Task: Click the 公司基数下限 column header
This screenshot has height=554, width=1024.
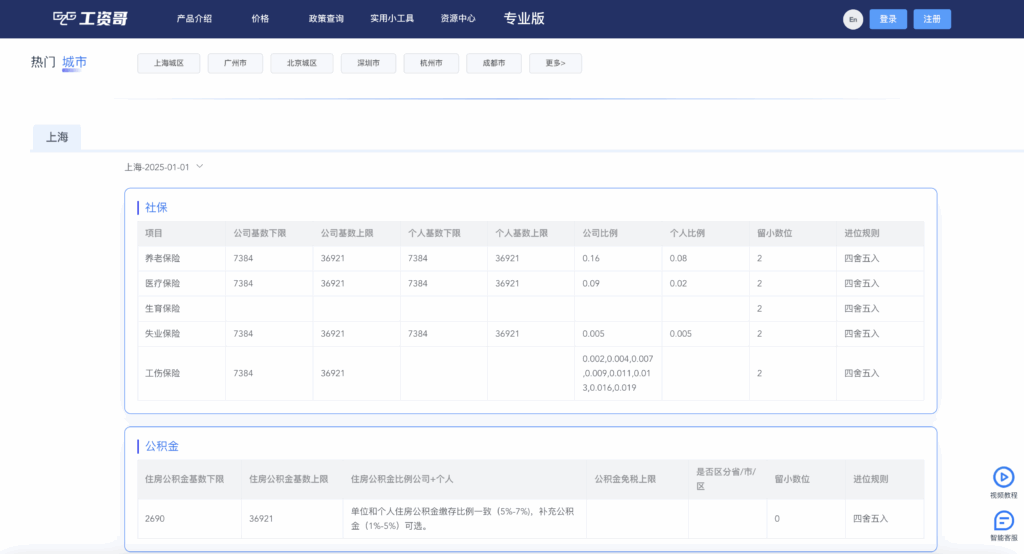Action: (260, 233)
